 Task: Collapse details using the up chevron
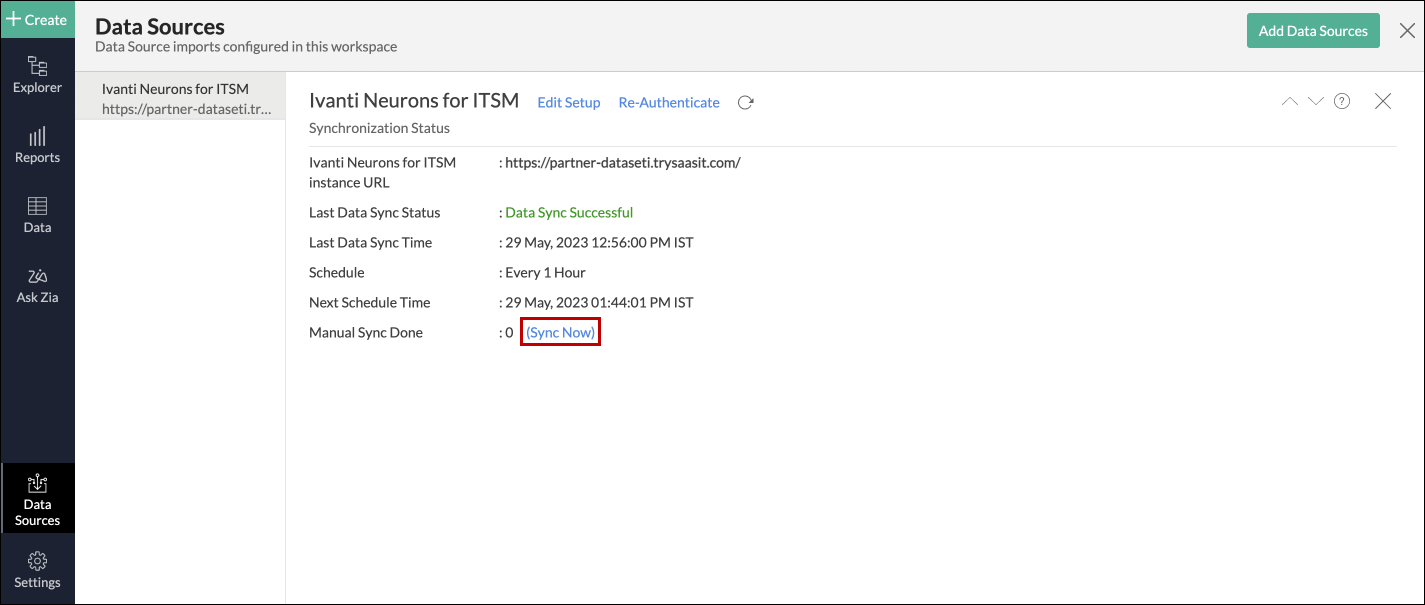(1289, 101)
